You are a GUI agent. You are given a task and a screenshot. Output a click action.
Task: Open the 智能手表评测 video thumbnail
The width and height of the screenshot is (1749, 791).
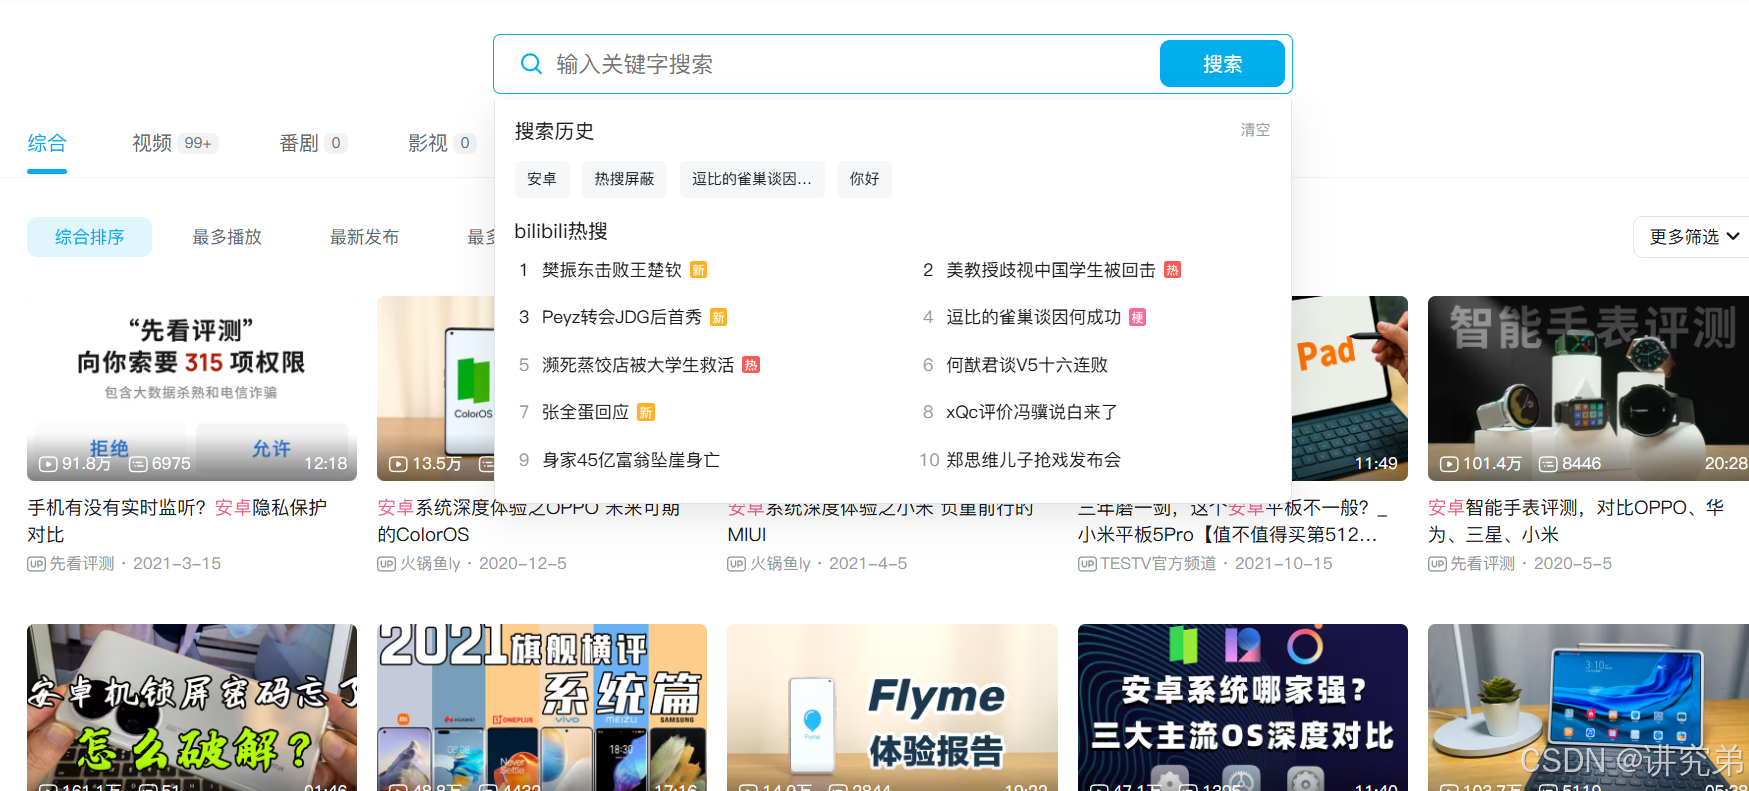pos(1588,388)
